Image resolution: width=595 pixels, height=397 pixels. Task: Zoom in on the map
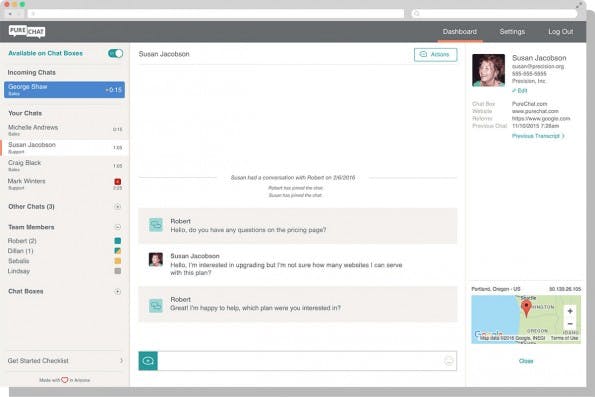click(x=570, y=311)
